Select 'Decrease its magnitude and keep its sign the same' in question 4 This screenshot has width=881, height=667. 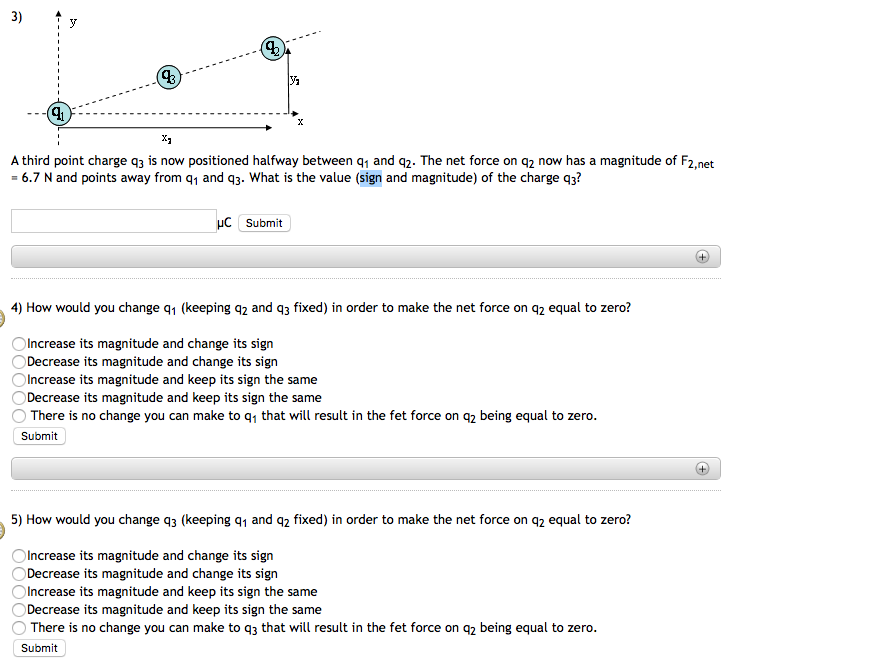18,397
